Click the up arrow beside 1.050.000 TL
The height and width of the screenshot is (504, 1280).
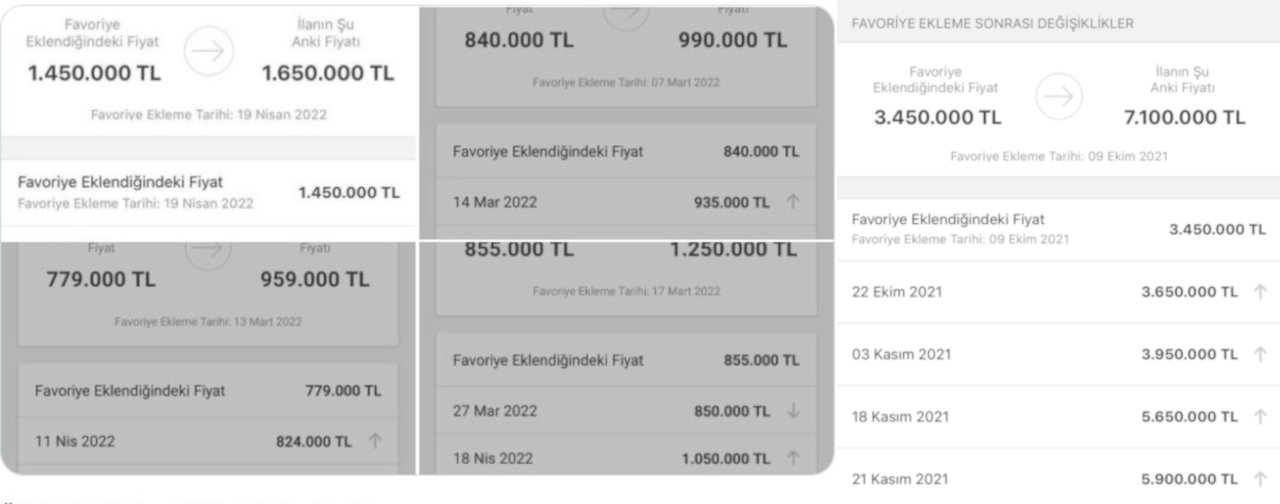pyautogui.click(x=793, y=458)
